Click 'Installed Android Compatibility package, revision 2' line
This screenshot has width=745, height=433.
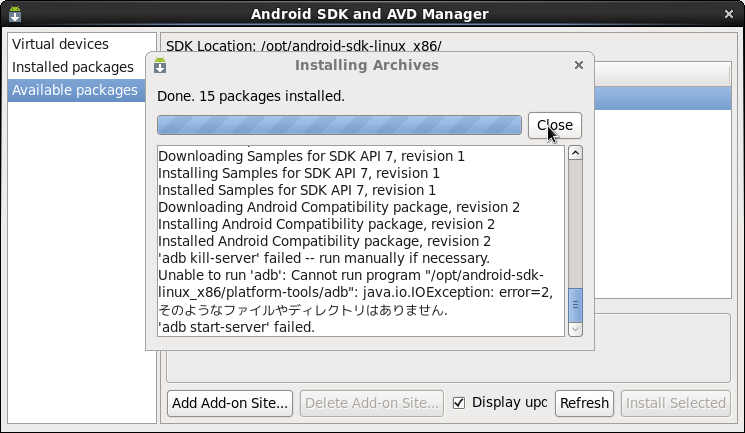(x=324, y=241)
